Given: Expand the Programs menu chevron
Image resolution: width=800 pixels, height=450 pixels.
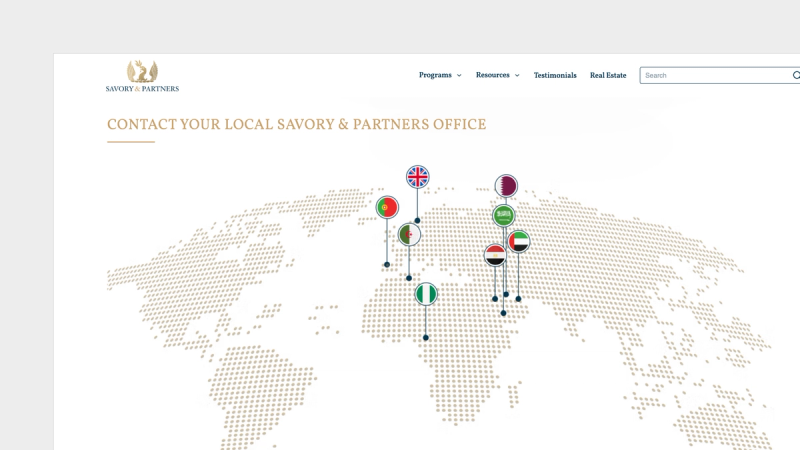Looking at the screenshot, I should point(459,76).
